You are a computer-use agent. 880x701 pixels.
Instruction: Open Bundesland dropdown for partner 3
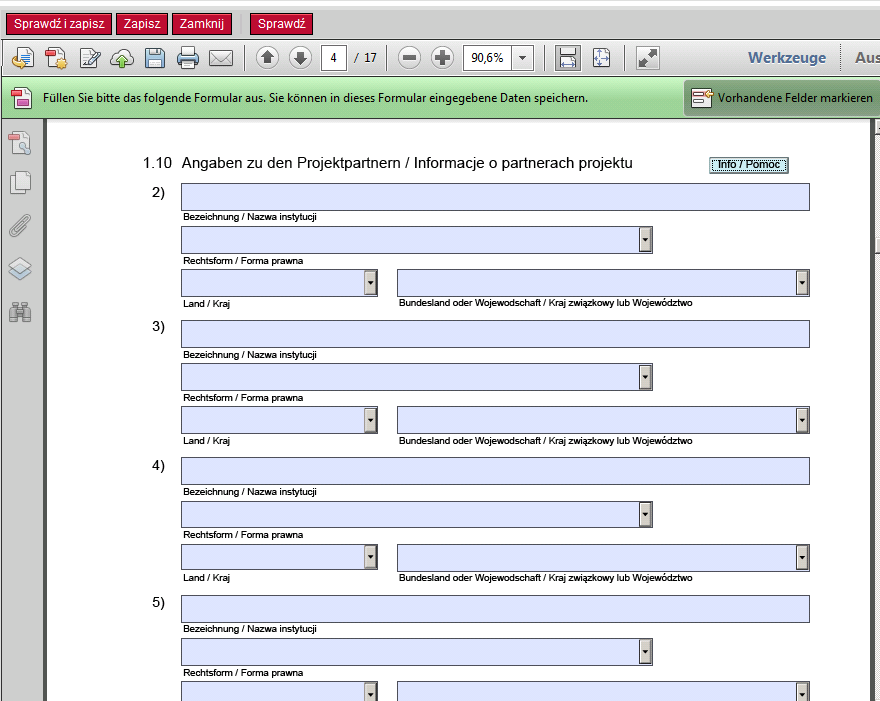tap(802, 420)
